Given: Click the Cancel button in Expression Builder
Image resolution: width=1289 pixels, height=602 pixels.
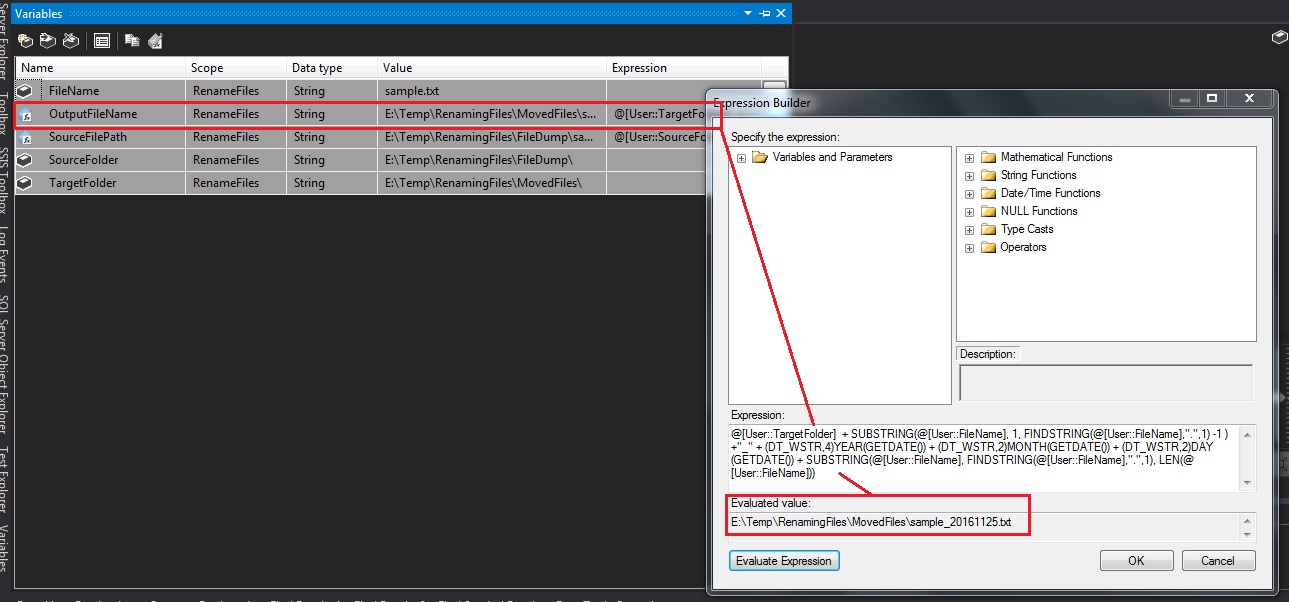Looking at the screenshot, I should point(1218,560).
